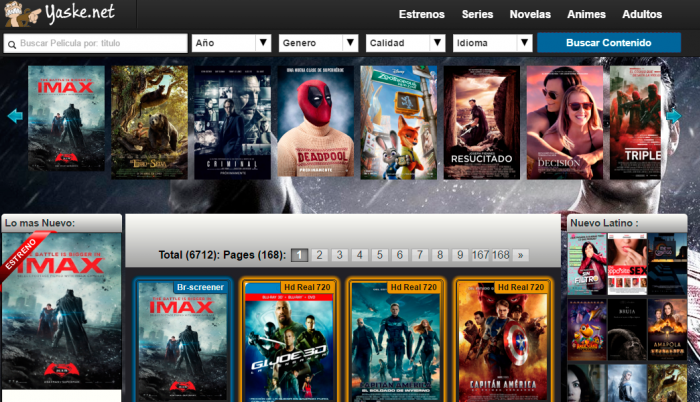Go to page 167
The width and height of the screenshot is (700, 402).
[x=480, y=255]
